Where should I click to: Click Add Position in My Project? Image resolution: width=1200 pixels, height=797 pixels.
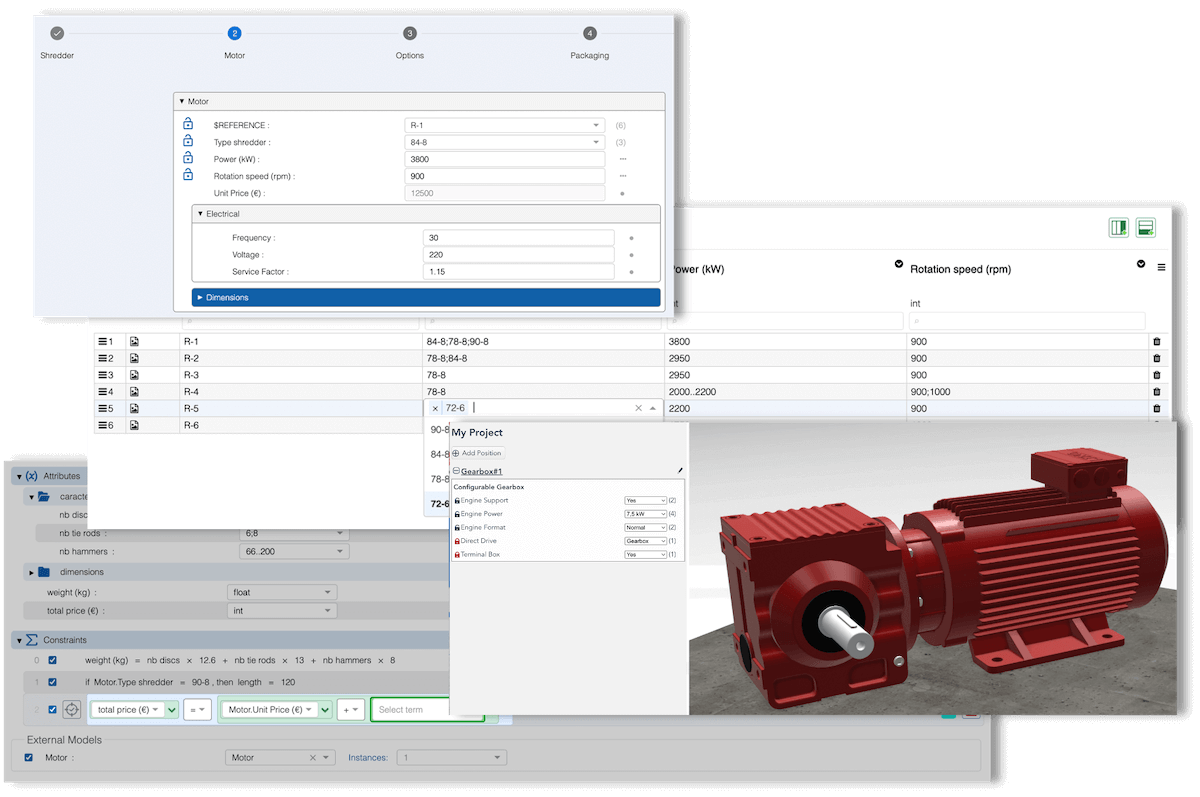pyautogui.click(x=478, y=452)
